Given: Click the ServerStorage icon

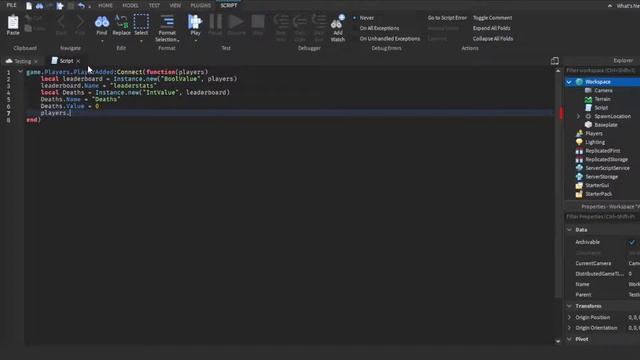Looking at the screenshot, I should click(579, 176).
